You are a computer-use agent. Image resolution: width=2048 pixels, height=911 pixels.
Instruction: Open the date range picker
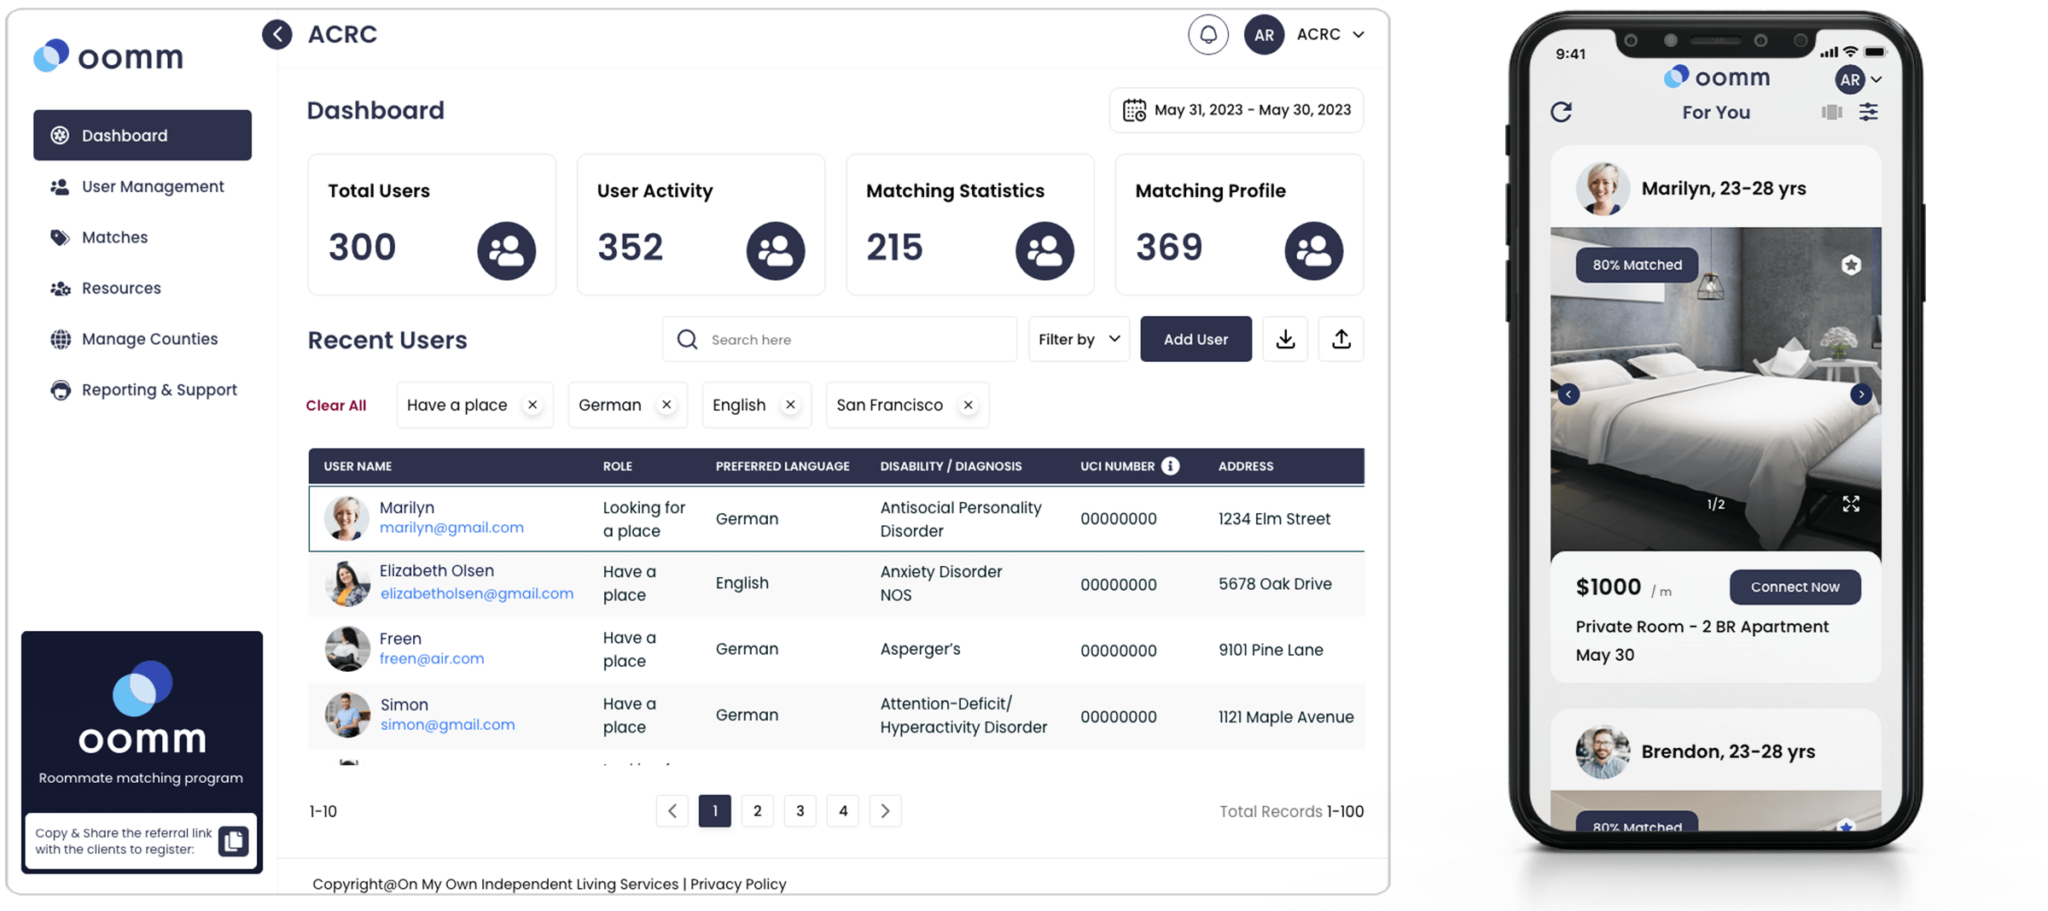coord(1236,110)
